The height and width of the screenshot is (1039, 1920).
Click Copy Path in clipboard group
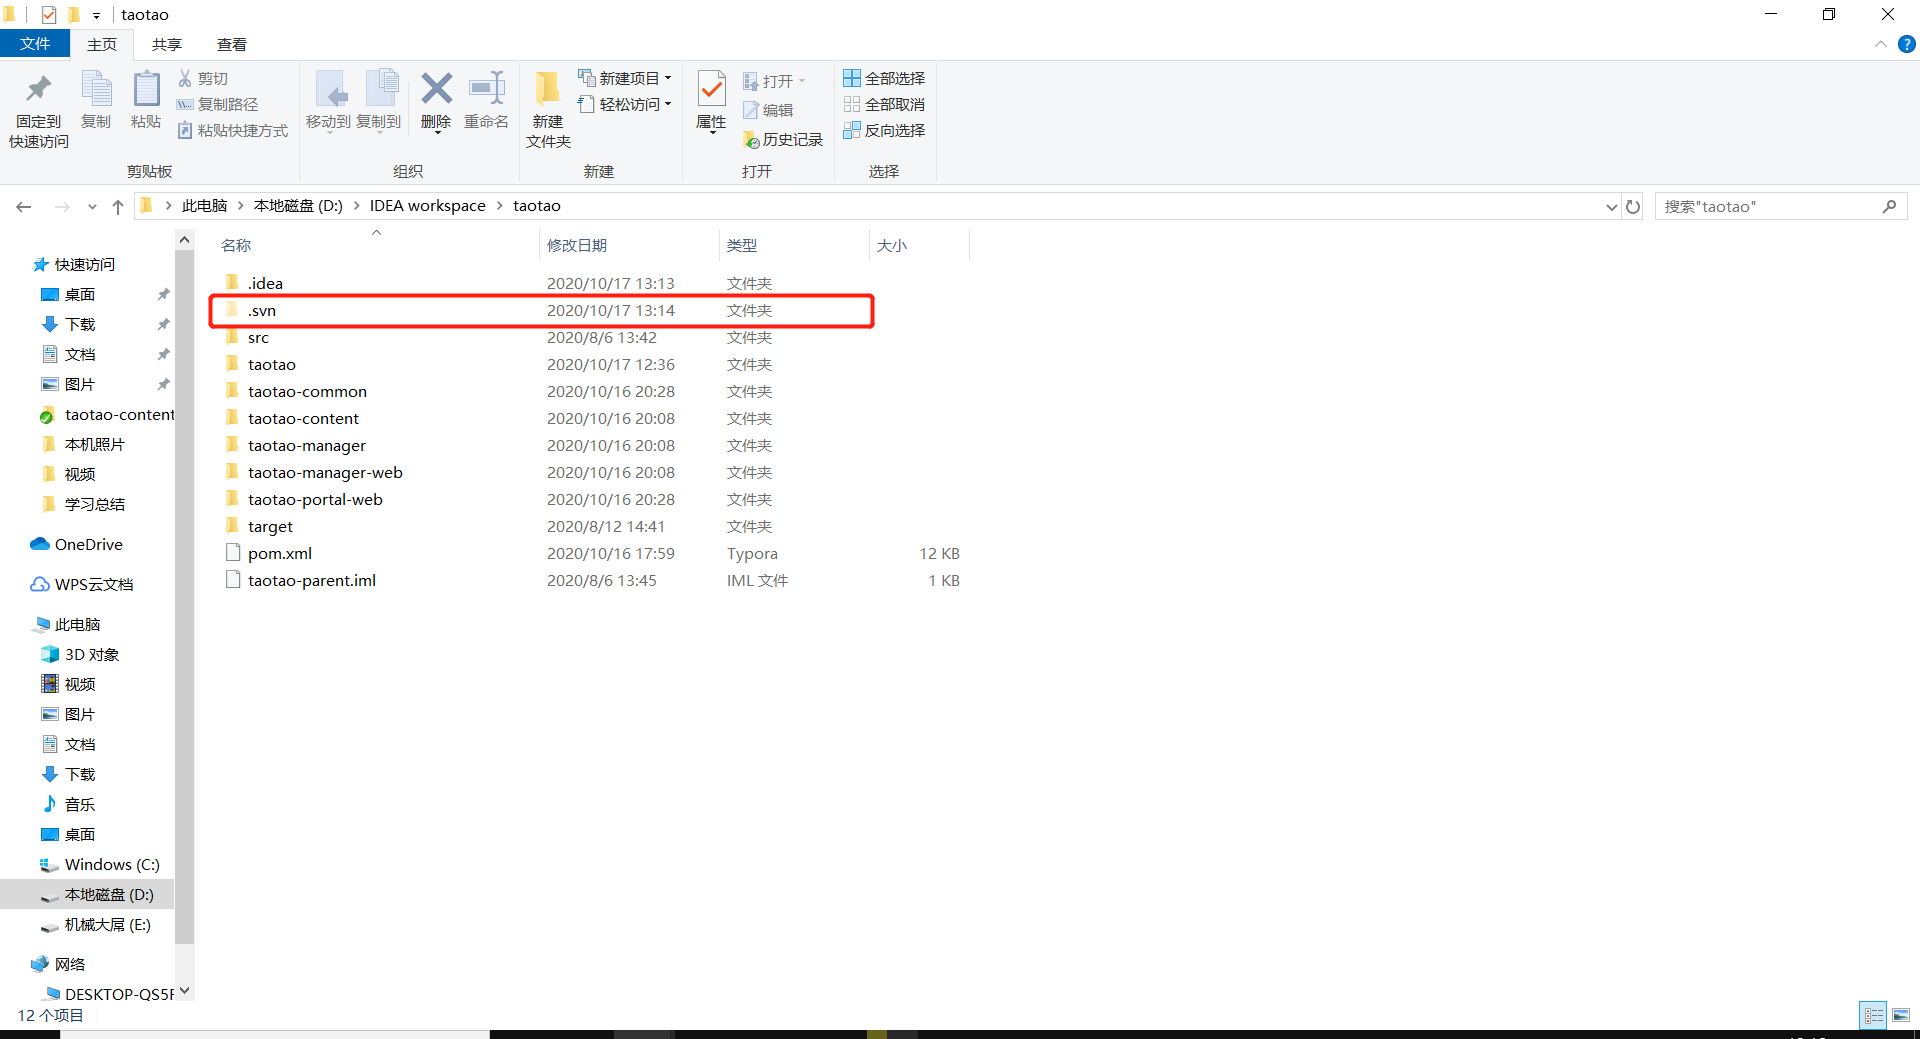[x=218, y=104]
